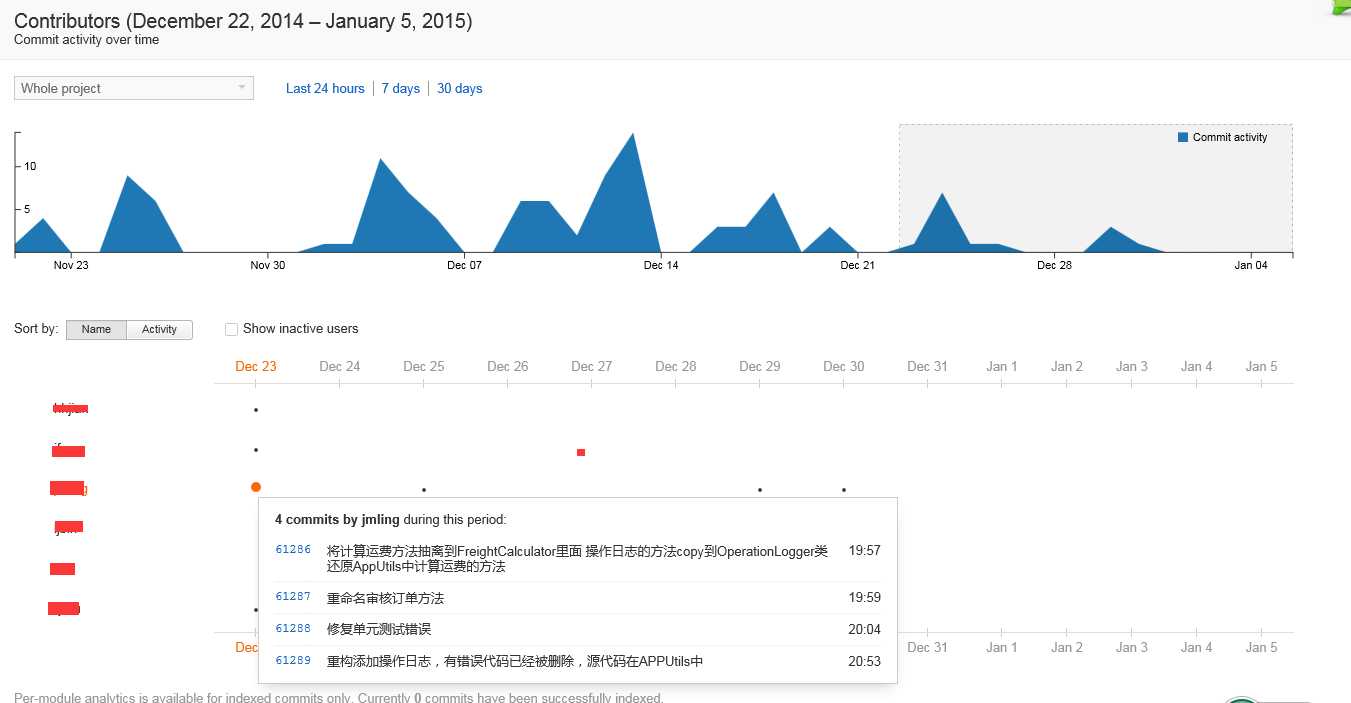Click the red commit marker under Dec 27
The width and height of the screenshot is (1351, 703).
[580, 453]
